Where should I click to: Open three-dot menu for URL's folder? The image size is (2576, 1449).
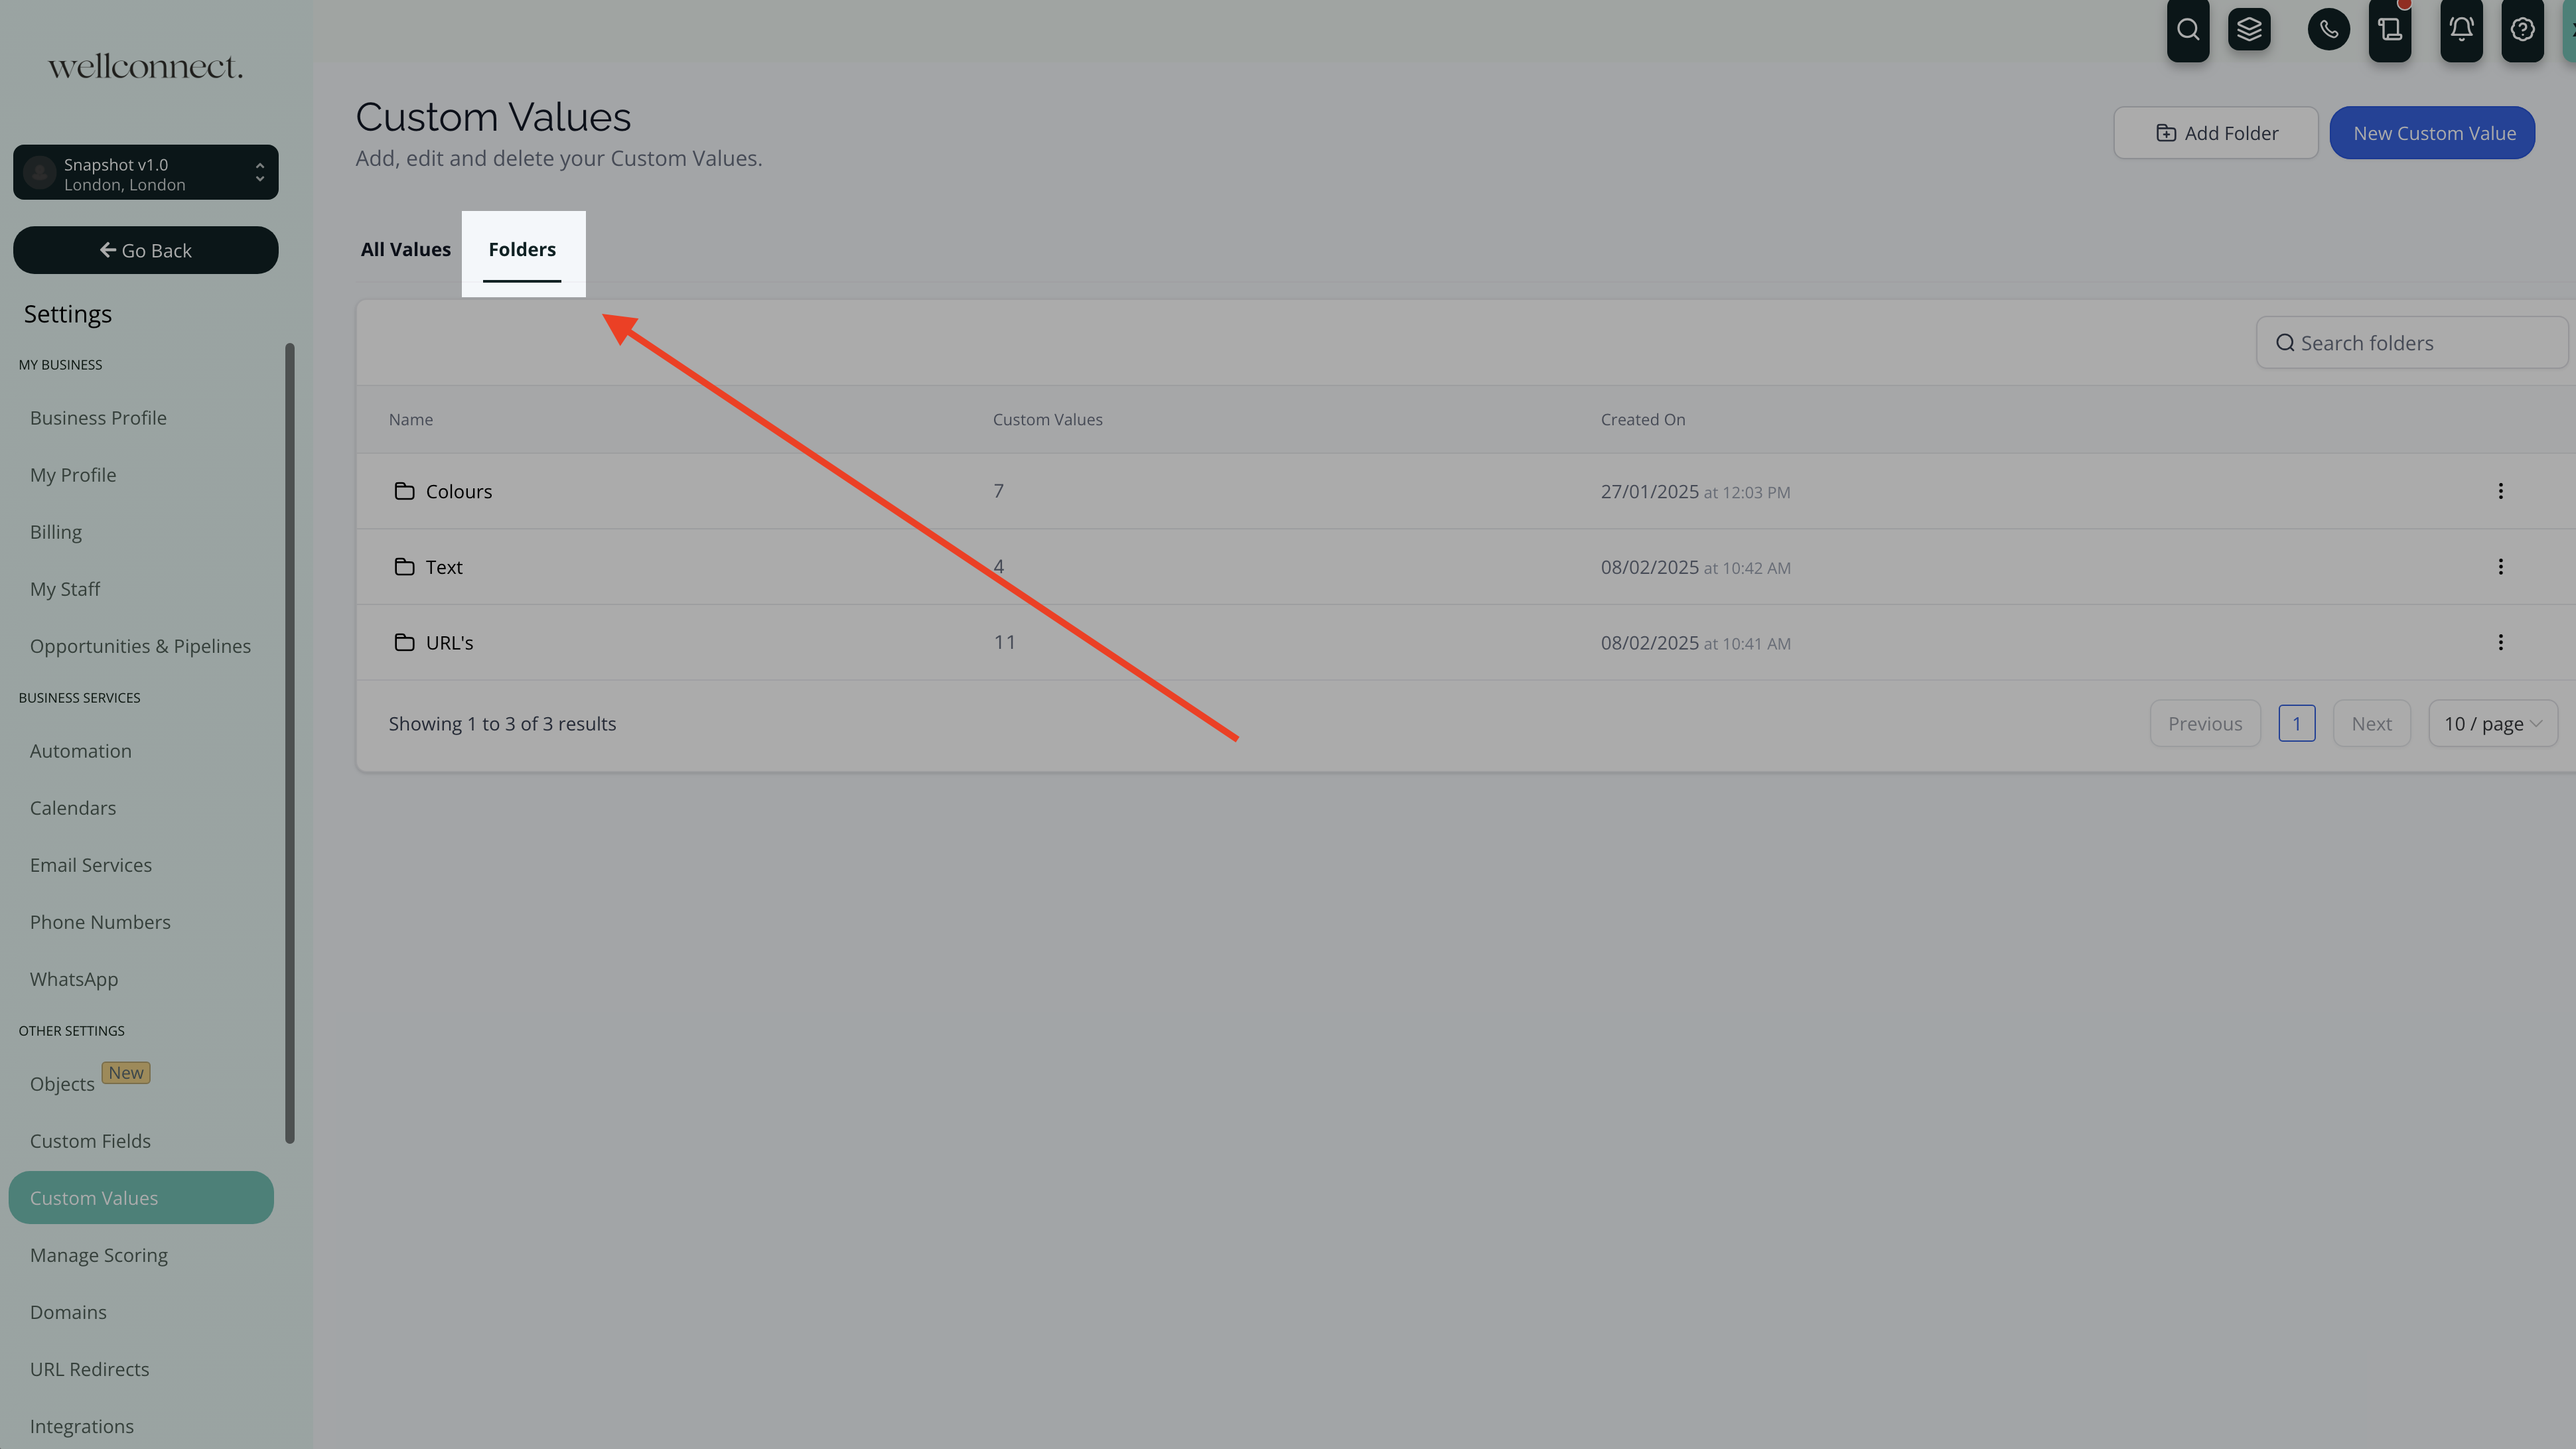tap(2500, 643)
